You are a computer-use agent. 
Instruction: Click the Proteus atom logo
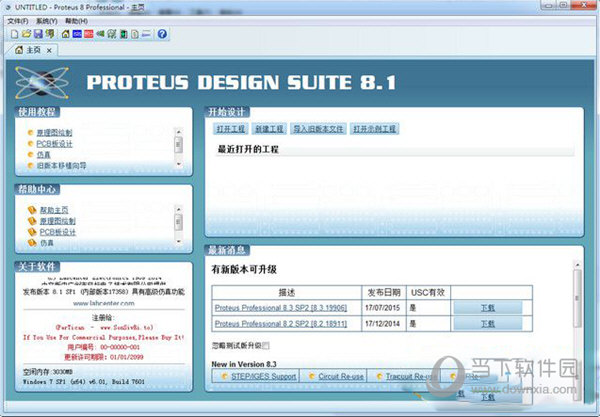[x=42, y=82]
